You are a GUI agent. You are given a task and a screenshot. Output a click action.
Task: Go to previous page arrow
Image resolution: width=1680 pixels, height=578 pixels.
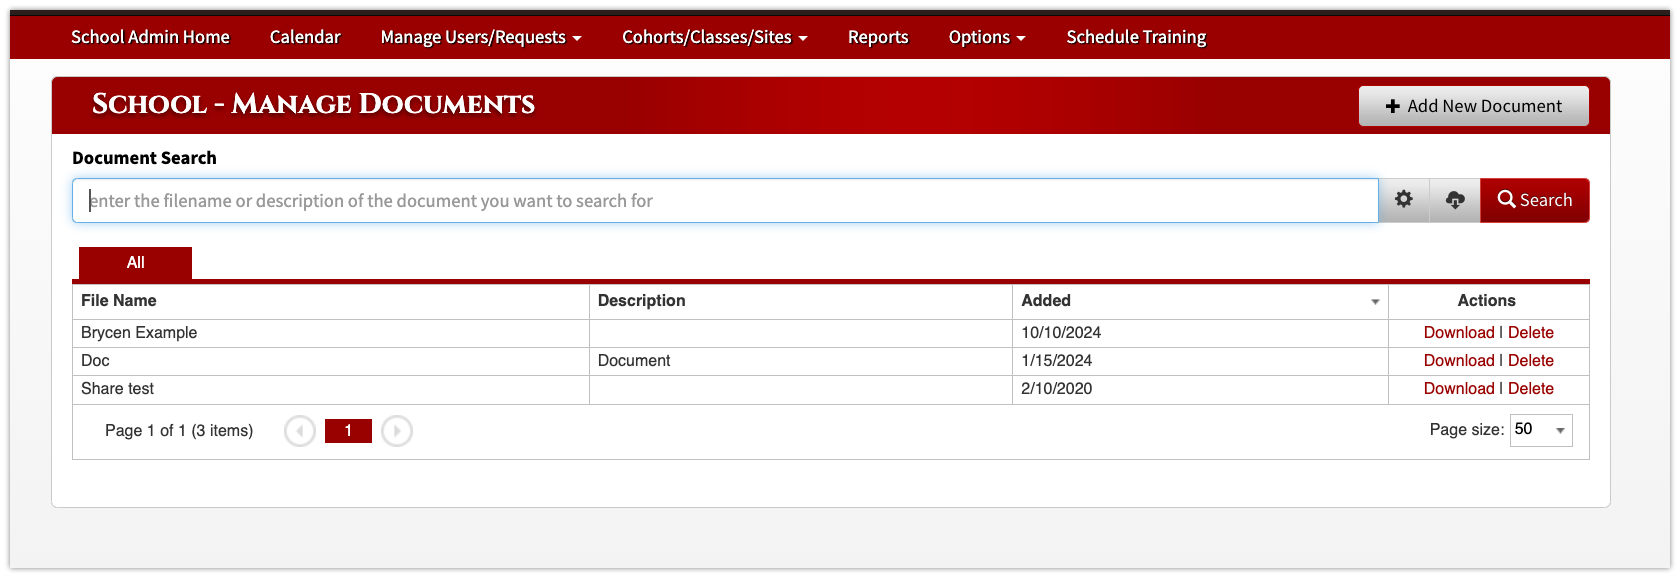300,431
